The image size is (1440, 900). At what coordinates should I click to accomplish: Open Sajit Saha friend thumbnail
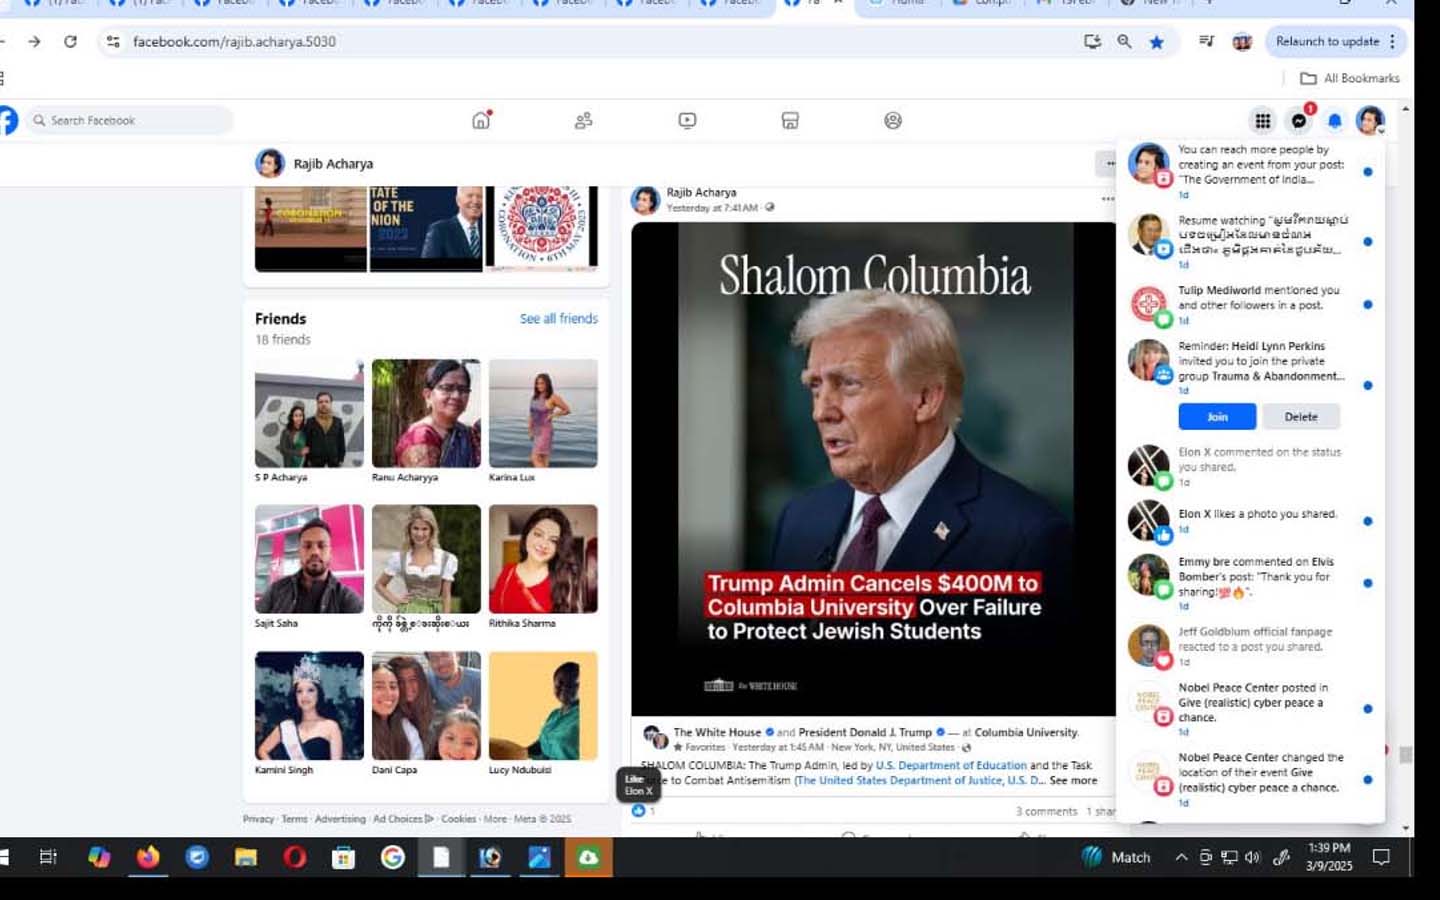coord(309,559)
